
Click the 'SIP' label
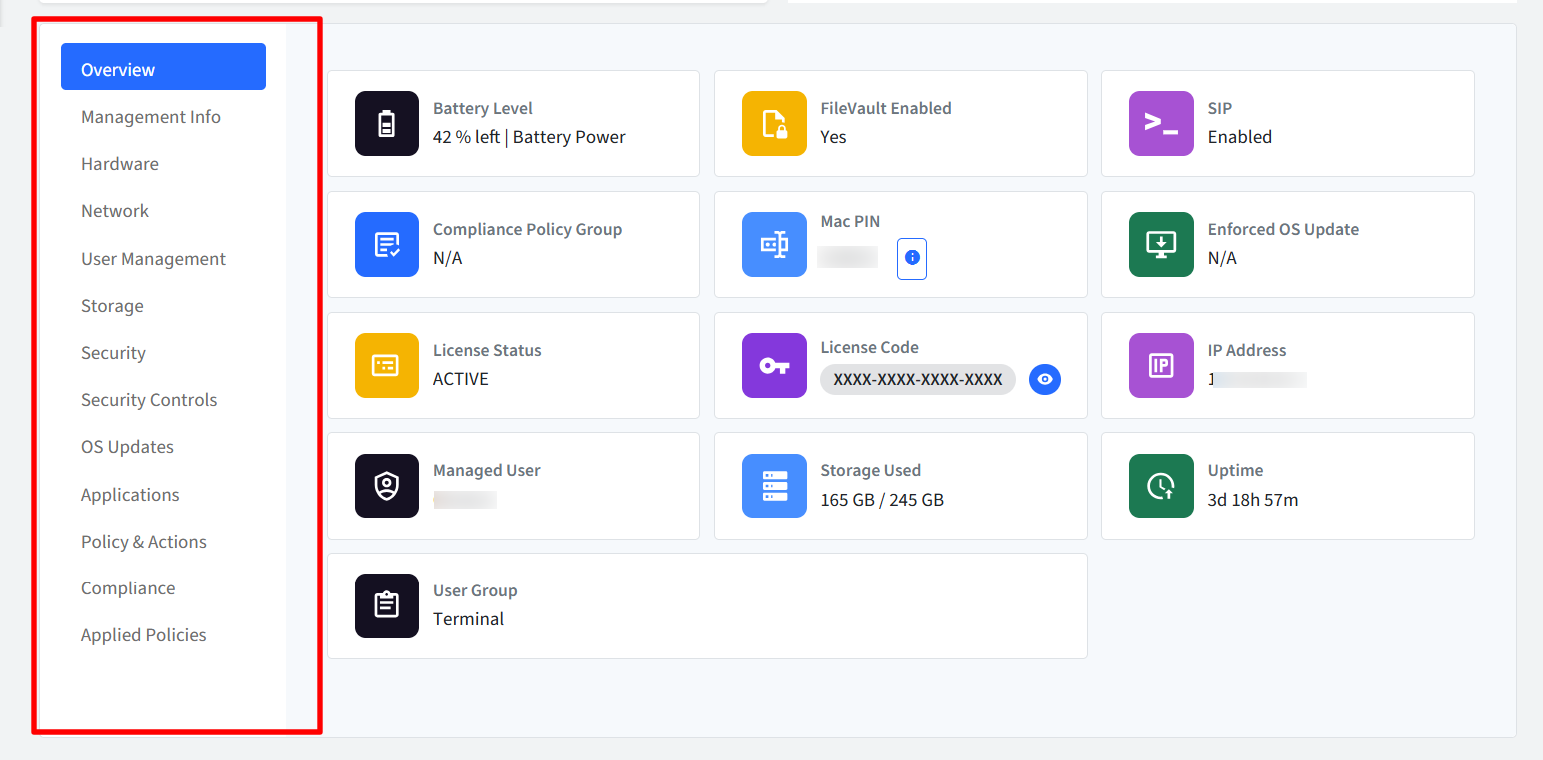tap(1220, 108)
